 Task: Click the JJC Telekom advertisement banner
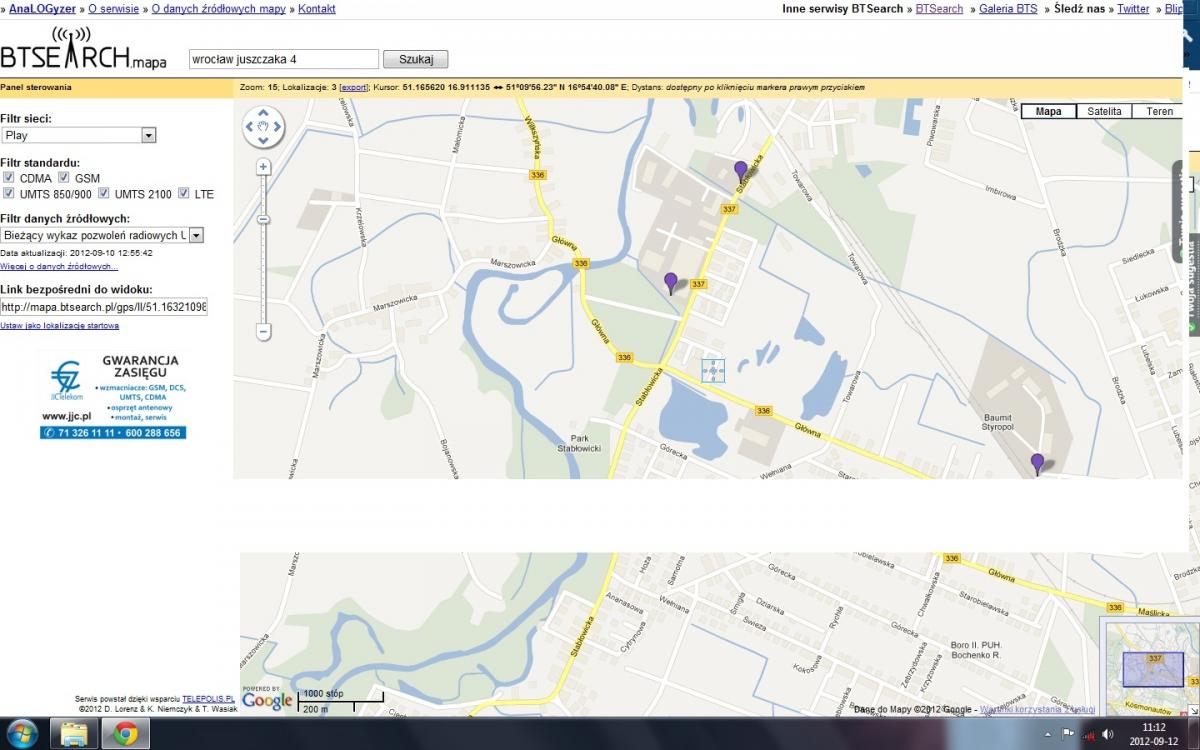click(113, 395)
